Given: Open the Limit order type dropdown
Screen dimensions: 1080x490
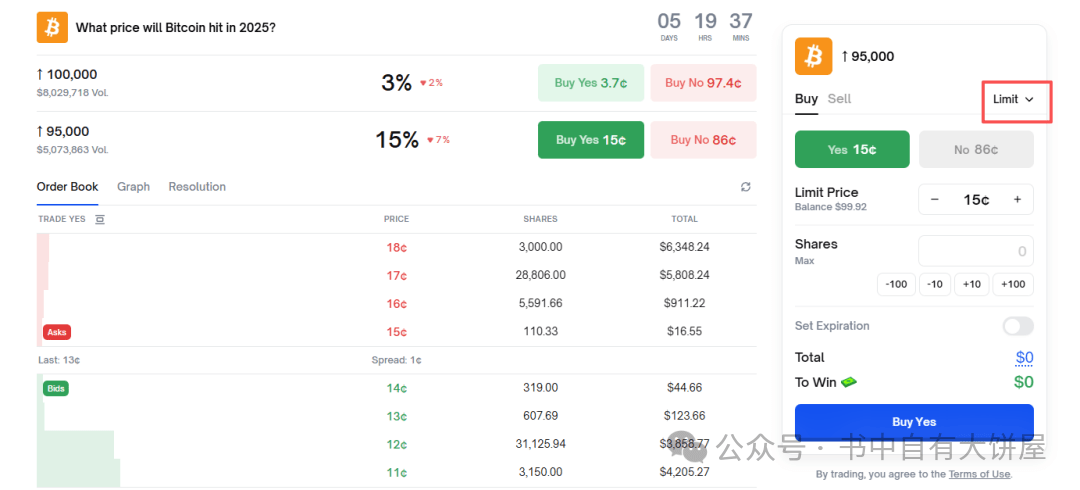Looking at the screenshot, I should [1013, 99].
